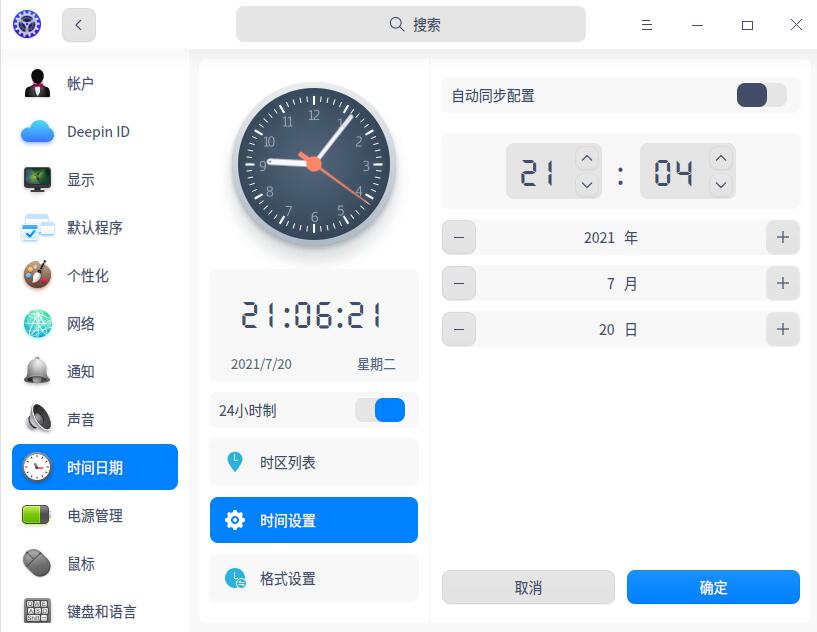Open Deepin ID cloud icon
The image size is (817, 632).
tap(37, 131)
